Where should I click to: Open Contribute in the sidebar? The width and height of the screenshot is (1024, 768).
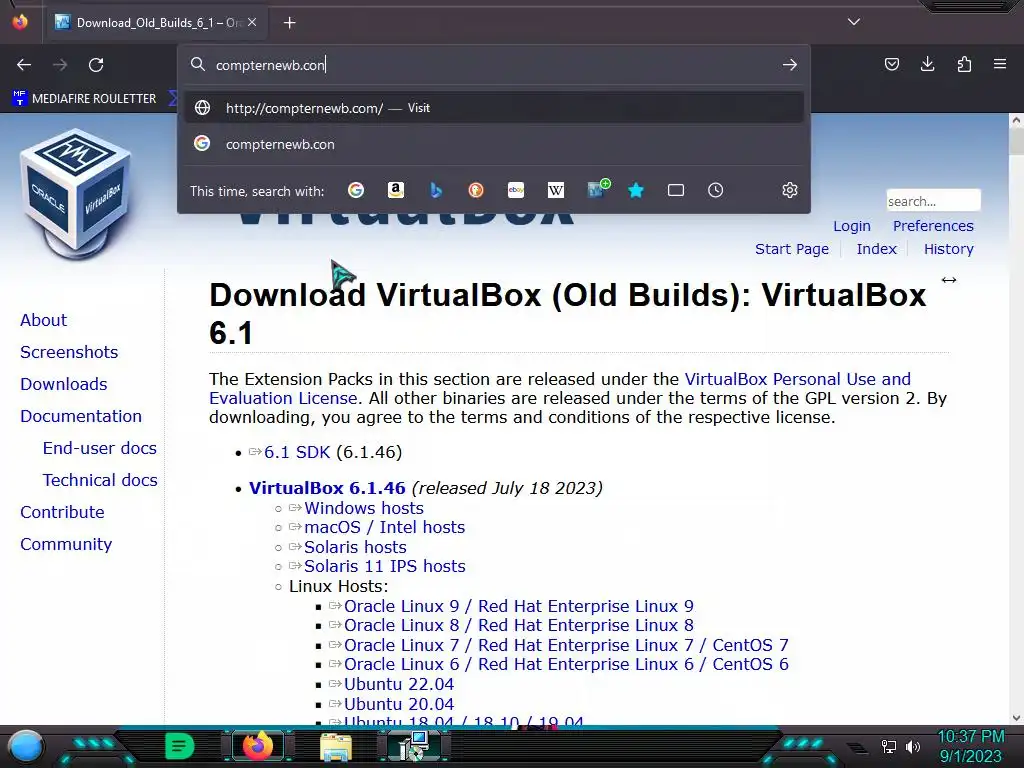62,512
